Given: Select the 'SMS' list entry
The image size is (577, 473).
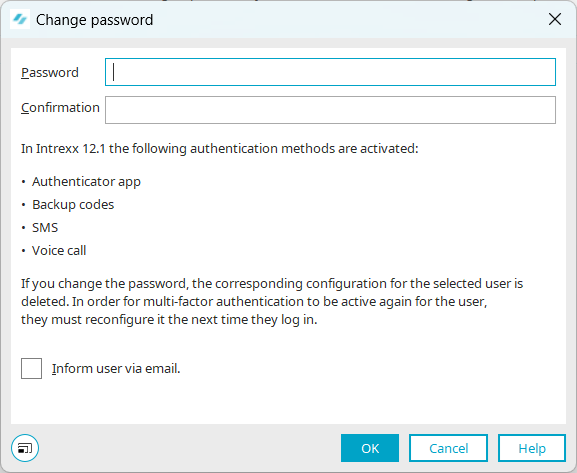Looking at the screenshot, I should tap(45, 227).
